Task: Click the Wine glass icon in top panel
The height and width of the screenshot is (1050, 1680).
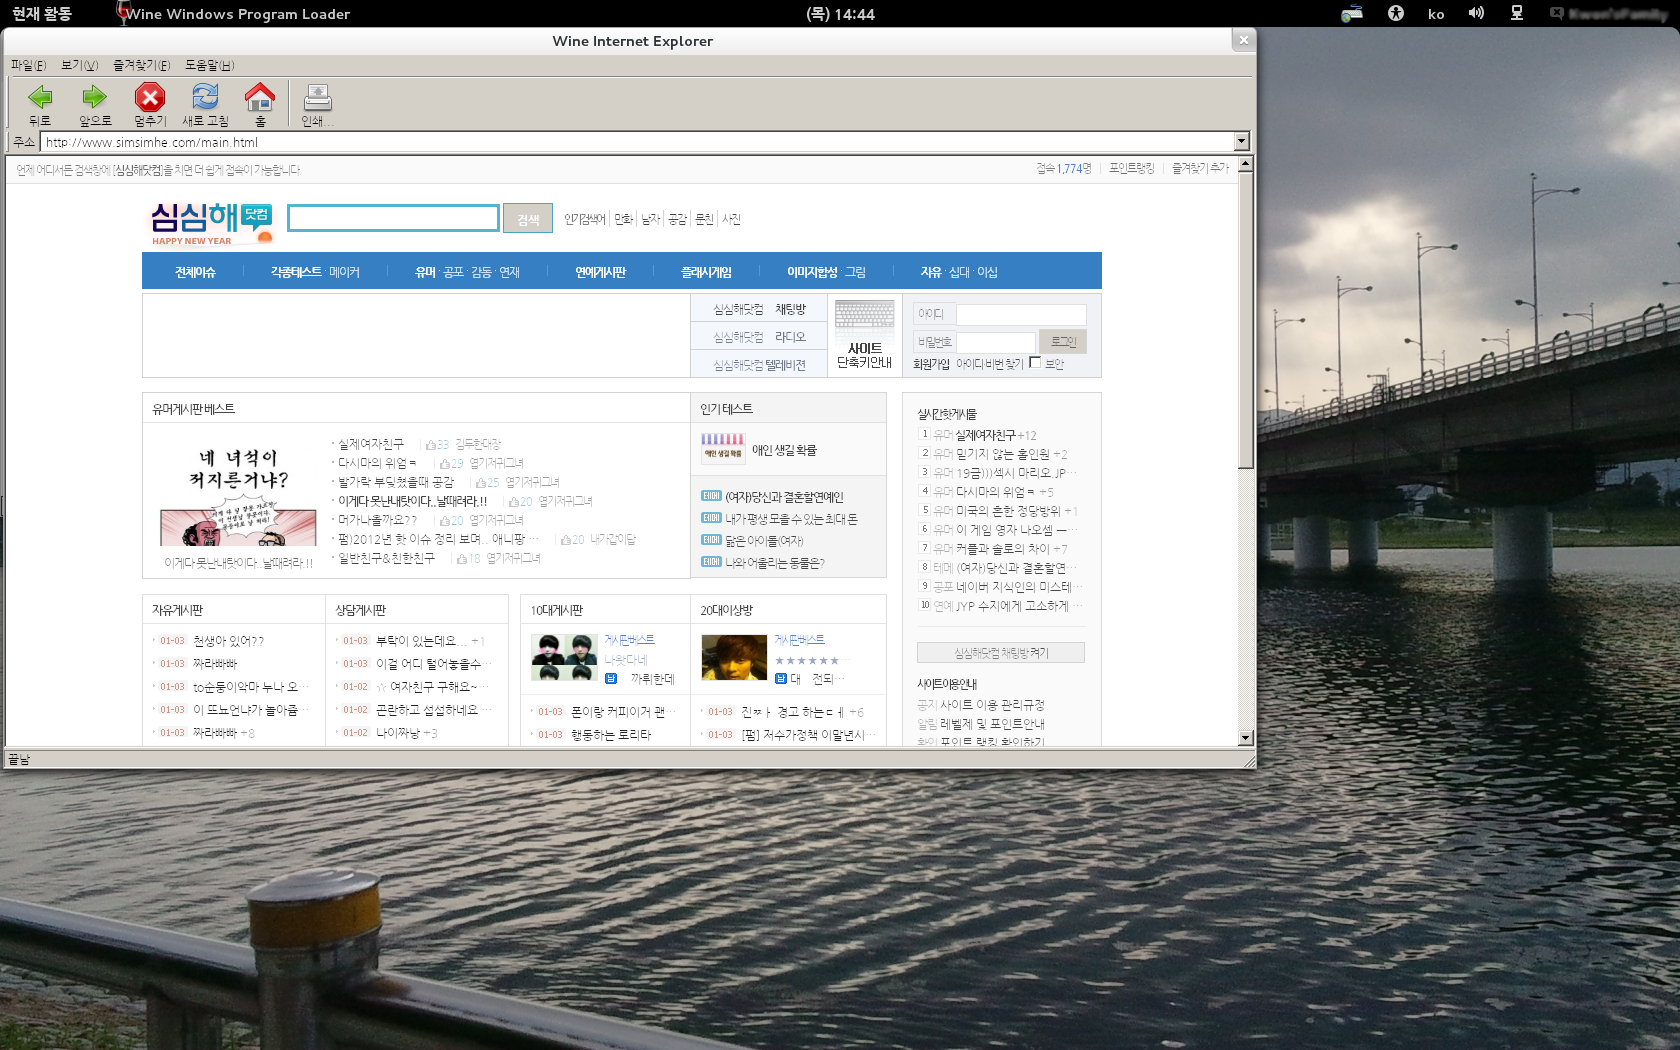Action: (x=123, y=13)
